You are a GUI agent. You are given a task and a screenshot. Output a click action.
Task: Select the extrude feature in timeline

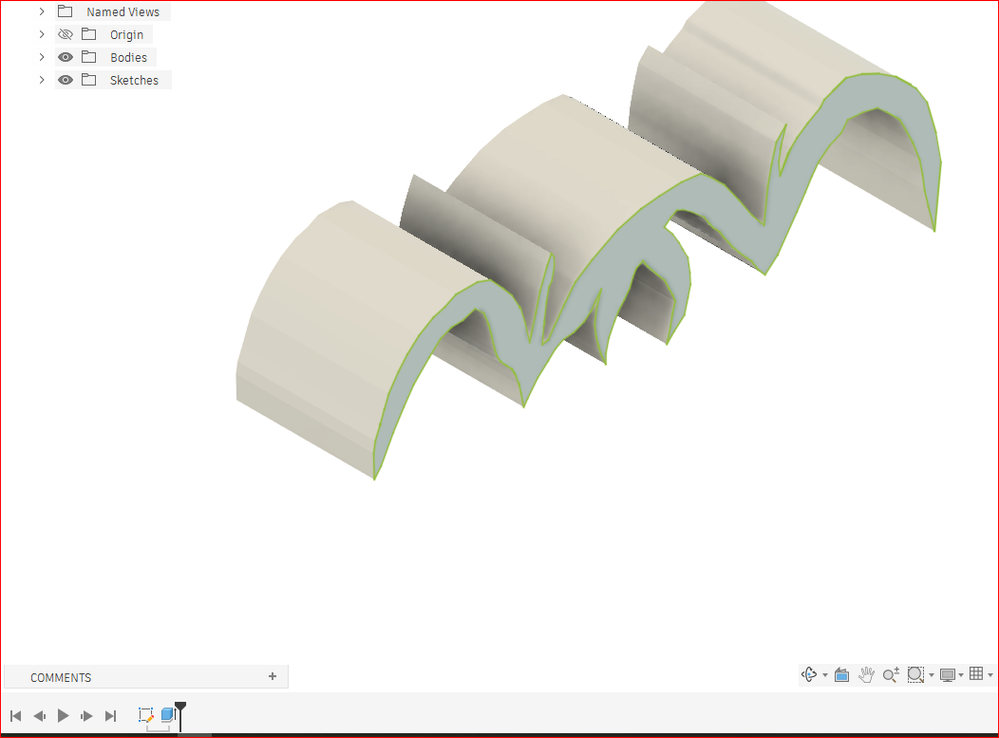tap(168, 715)
